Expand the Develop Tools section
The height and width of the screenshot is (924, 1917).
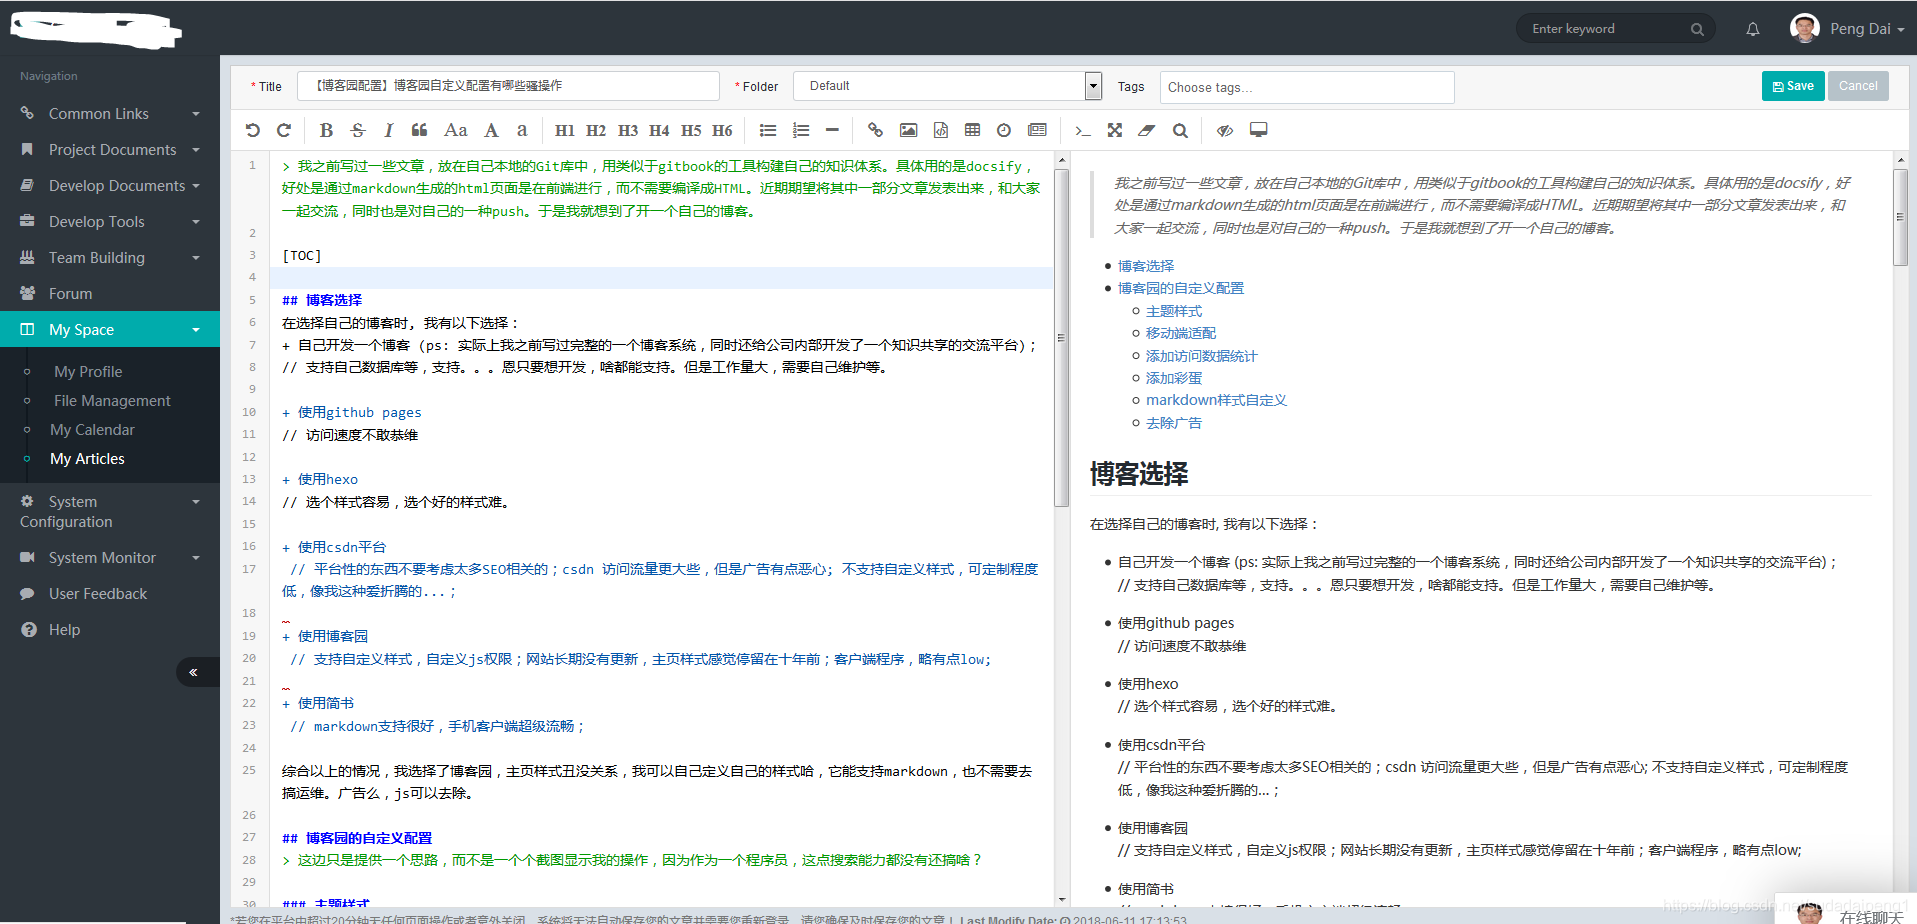click(96, 221)
